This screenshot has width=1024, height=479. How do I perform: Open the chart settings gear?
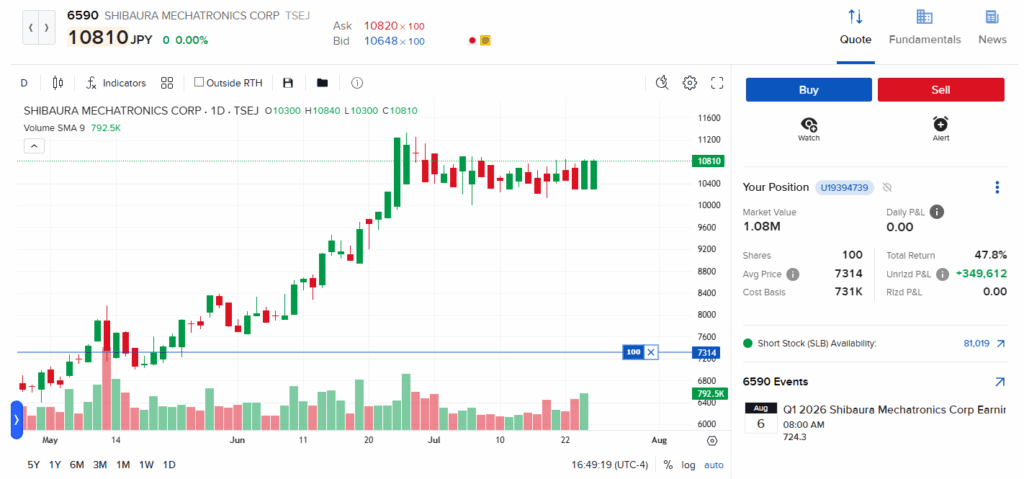pyautogui.click(x=690, y=83)
